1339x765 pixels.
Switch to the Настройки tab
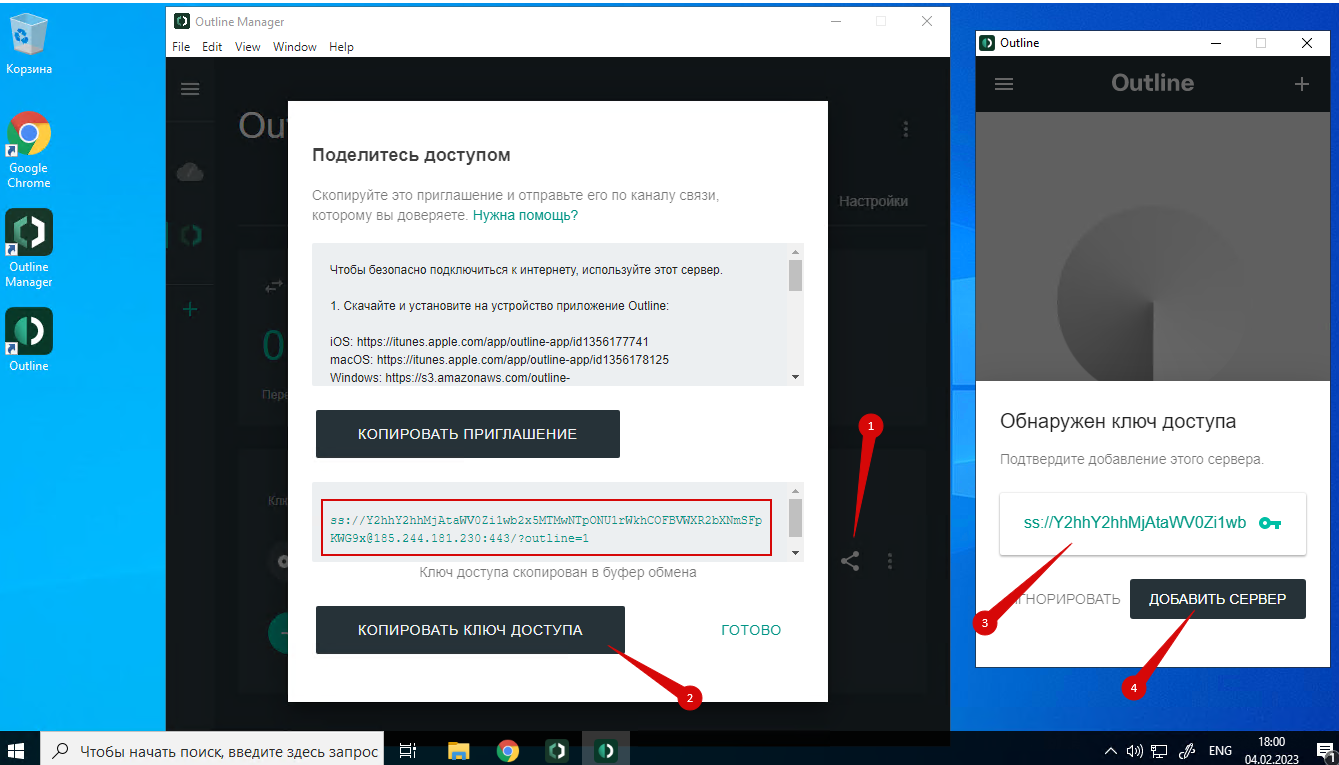coord(873,201)
